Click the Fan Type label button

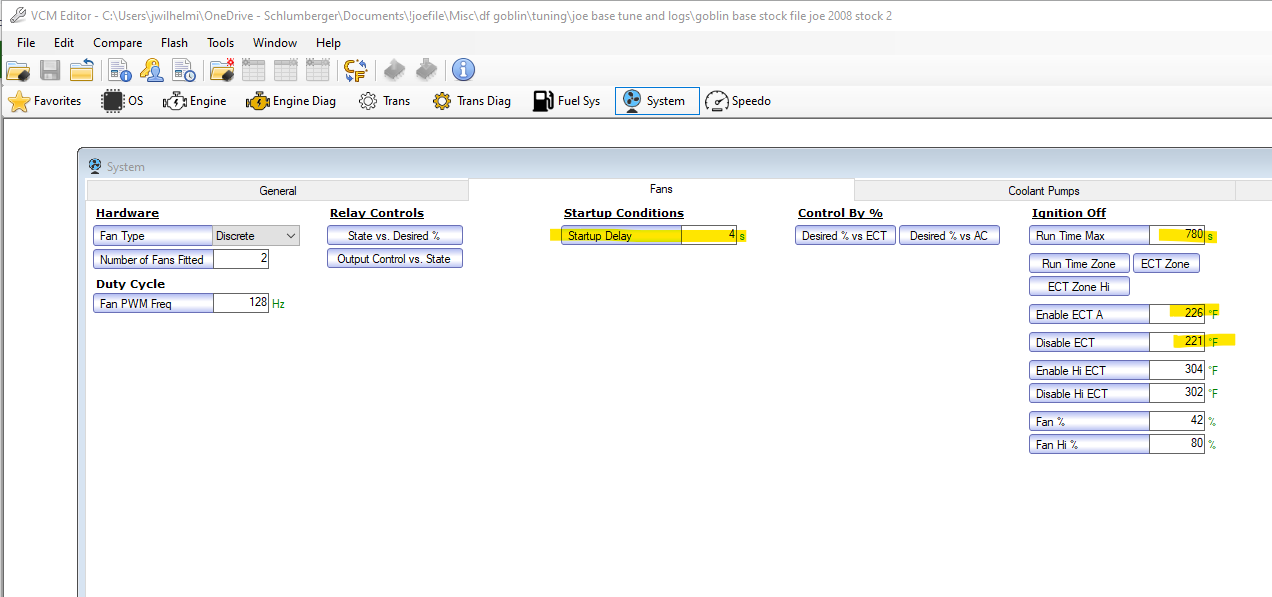[x=153, y=236]
